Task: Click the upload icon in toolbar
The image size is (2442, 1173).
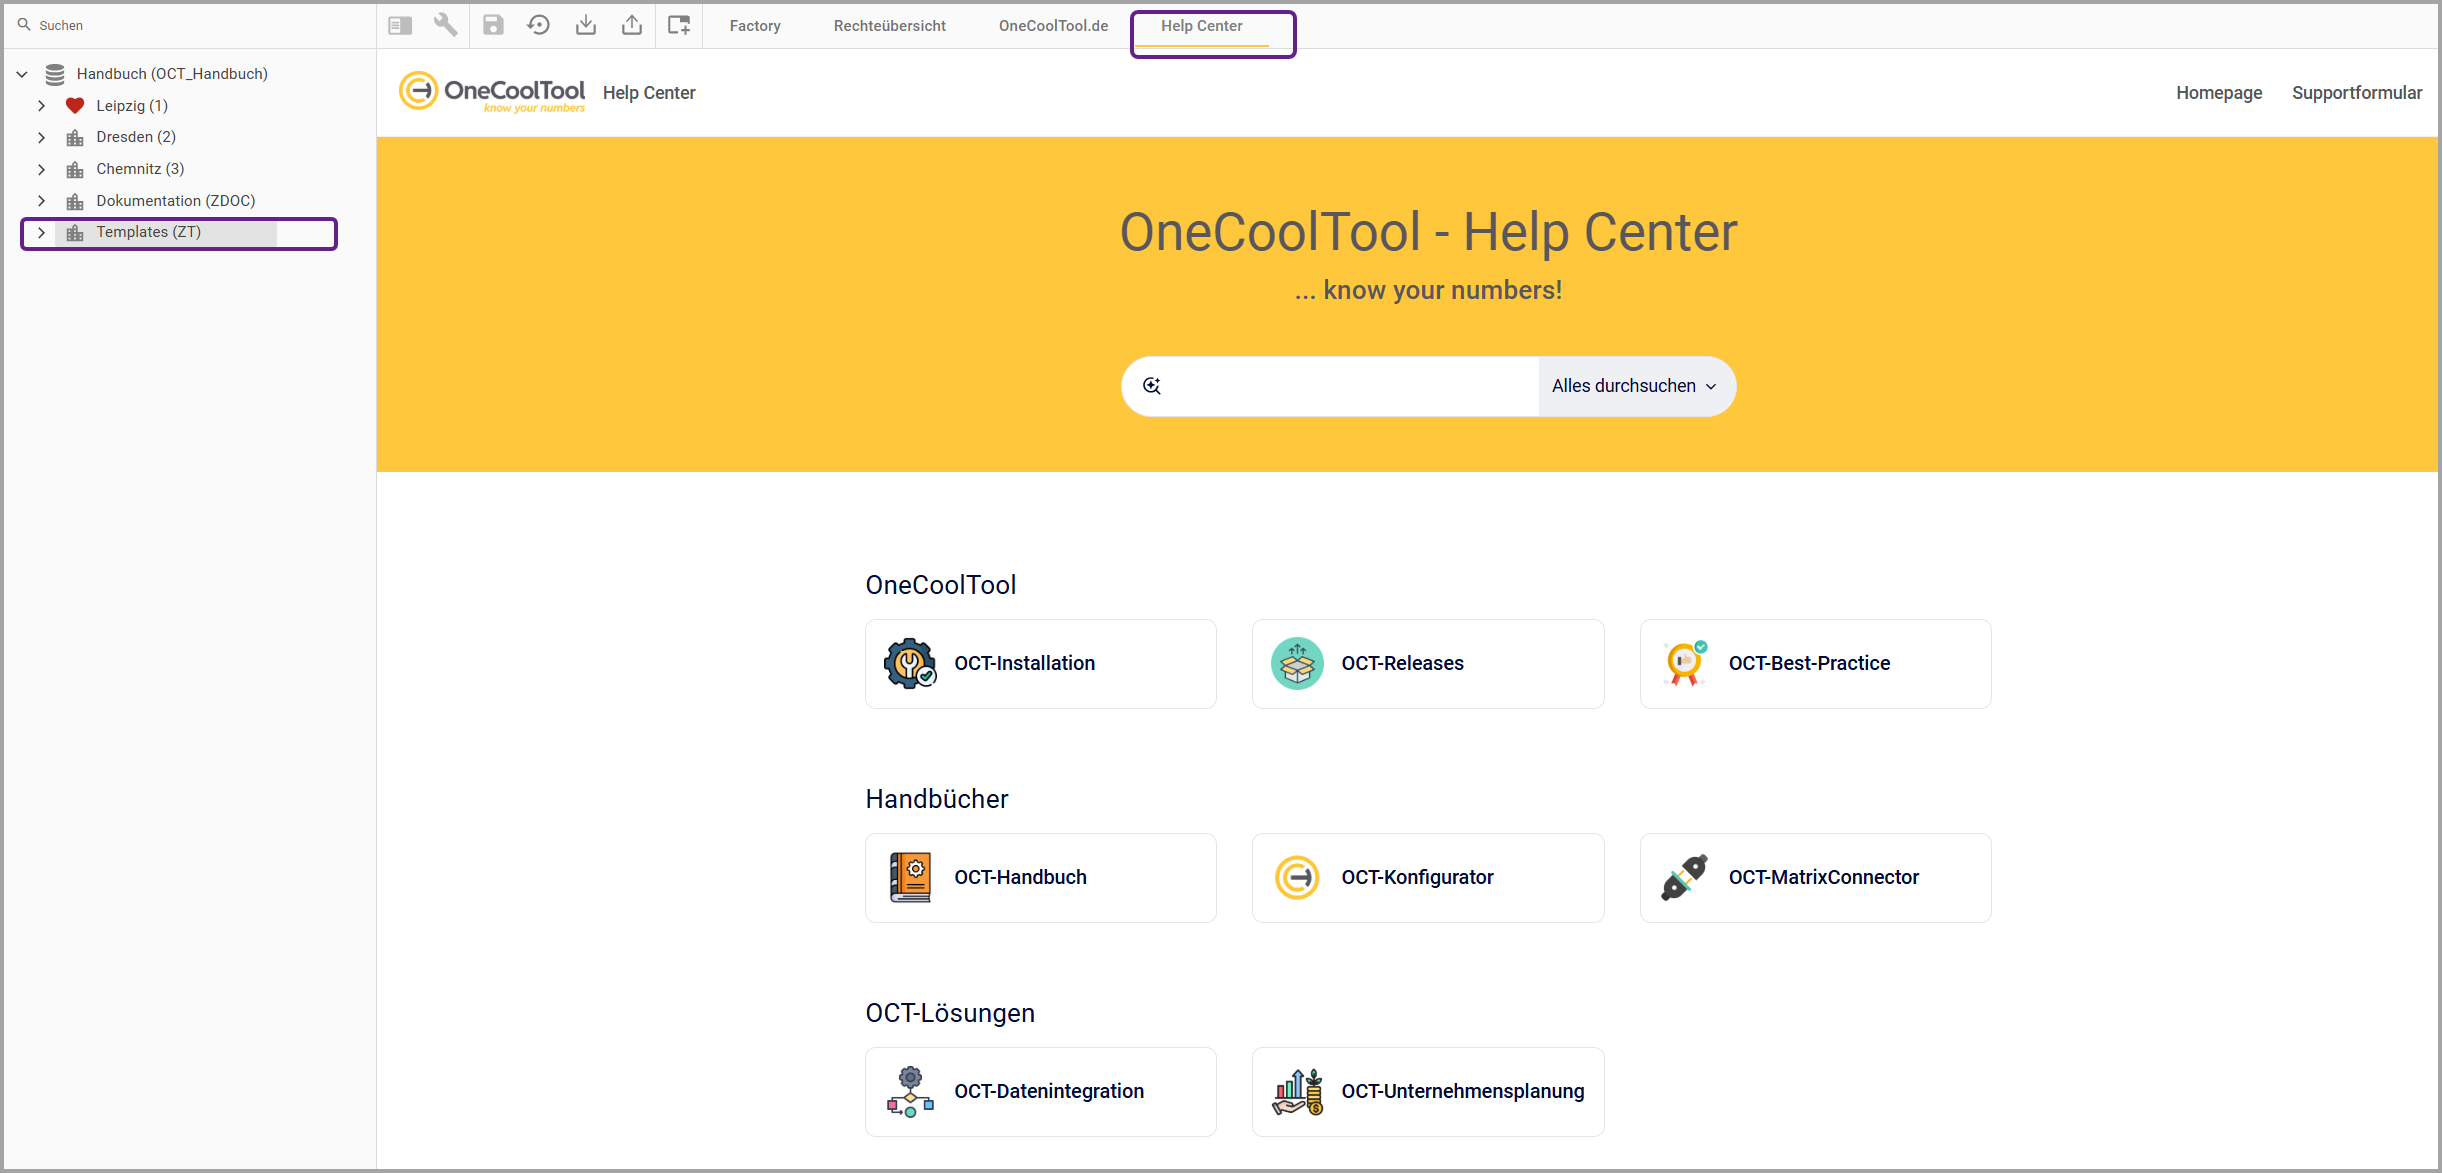Action: [632, 25]
